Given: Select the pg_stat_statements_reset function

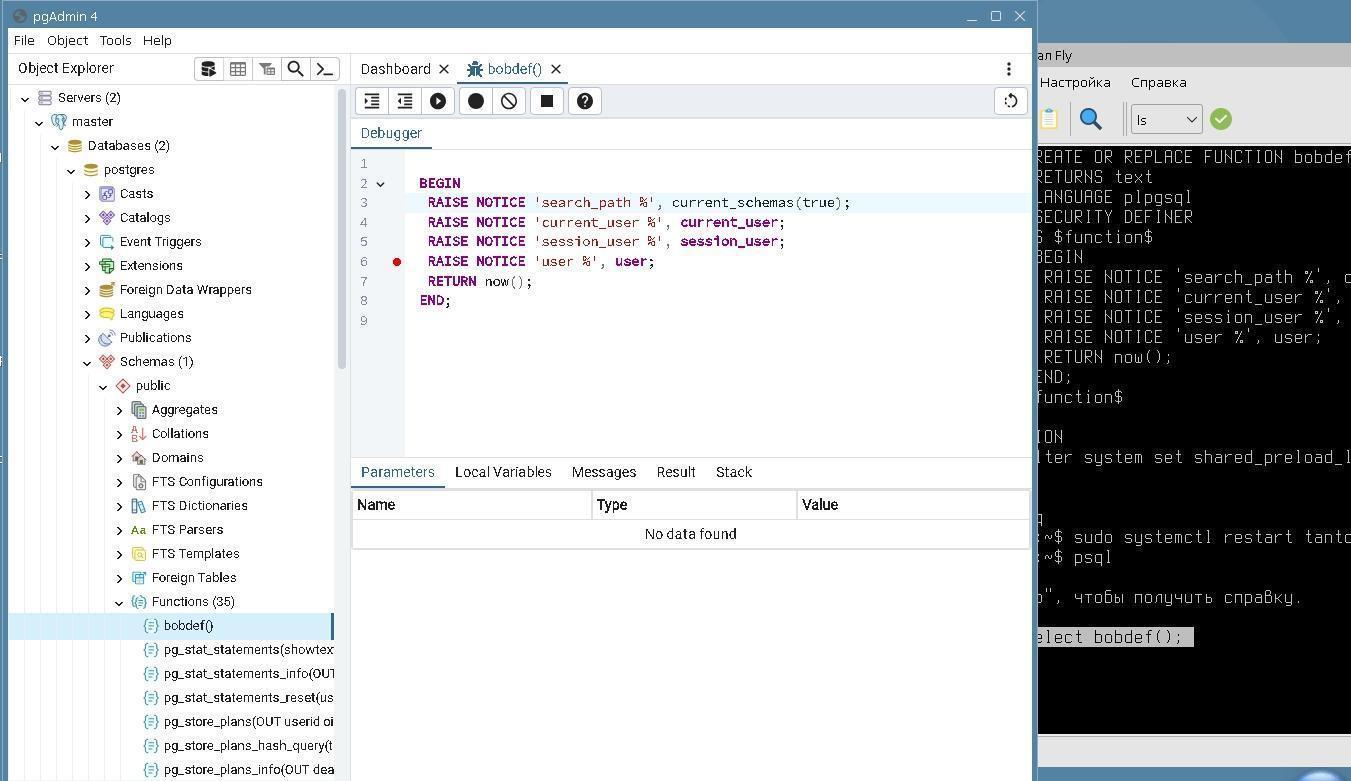Looking at the screenshot, I should [x=248, y=698].
